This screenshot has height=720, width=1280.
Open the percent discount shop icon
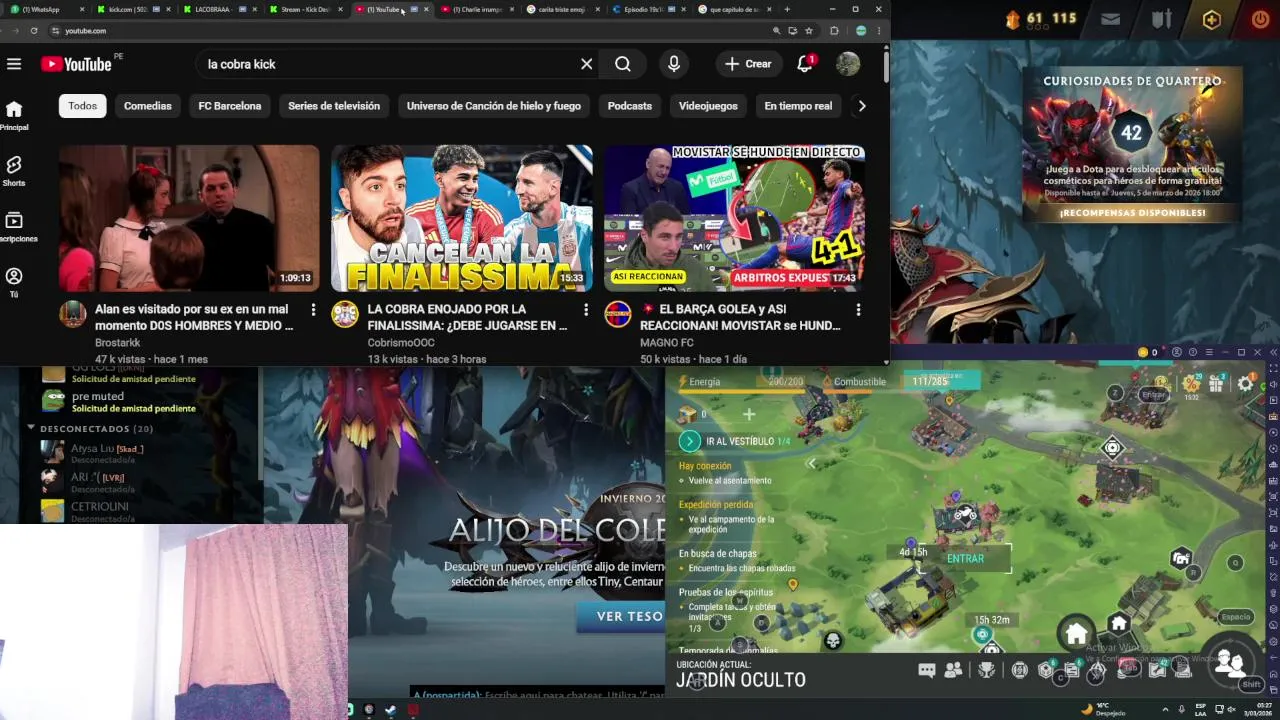point(1190,383)
